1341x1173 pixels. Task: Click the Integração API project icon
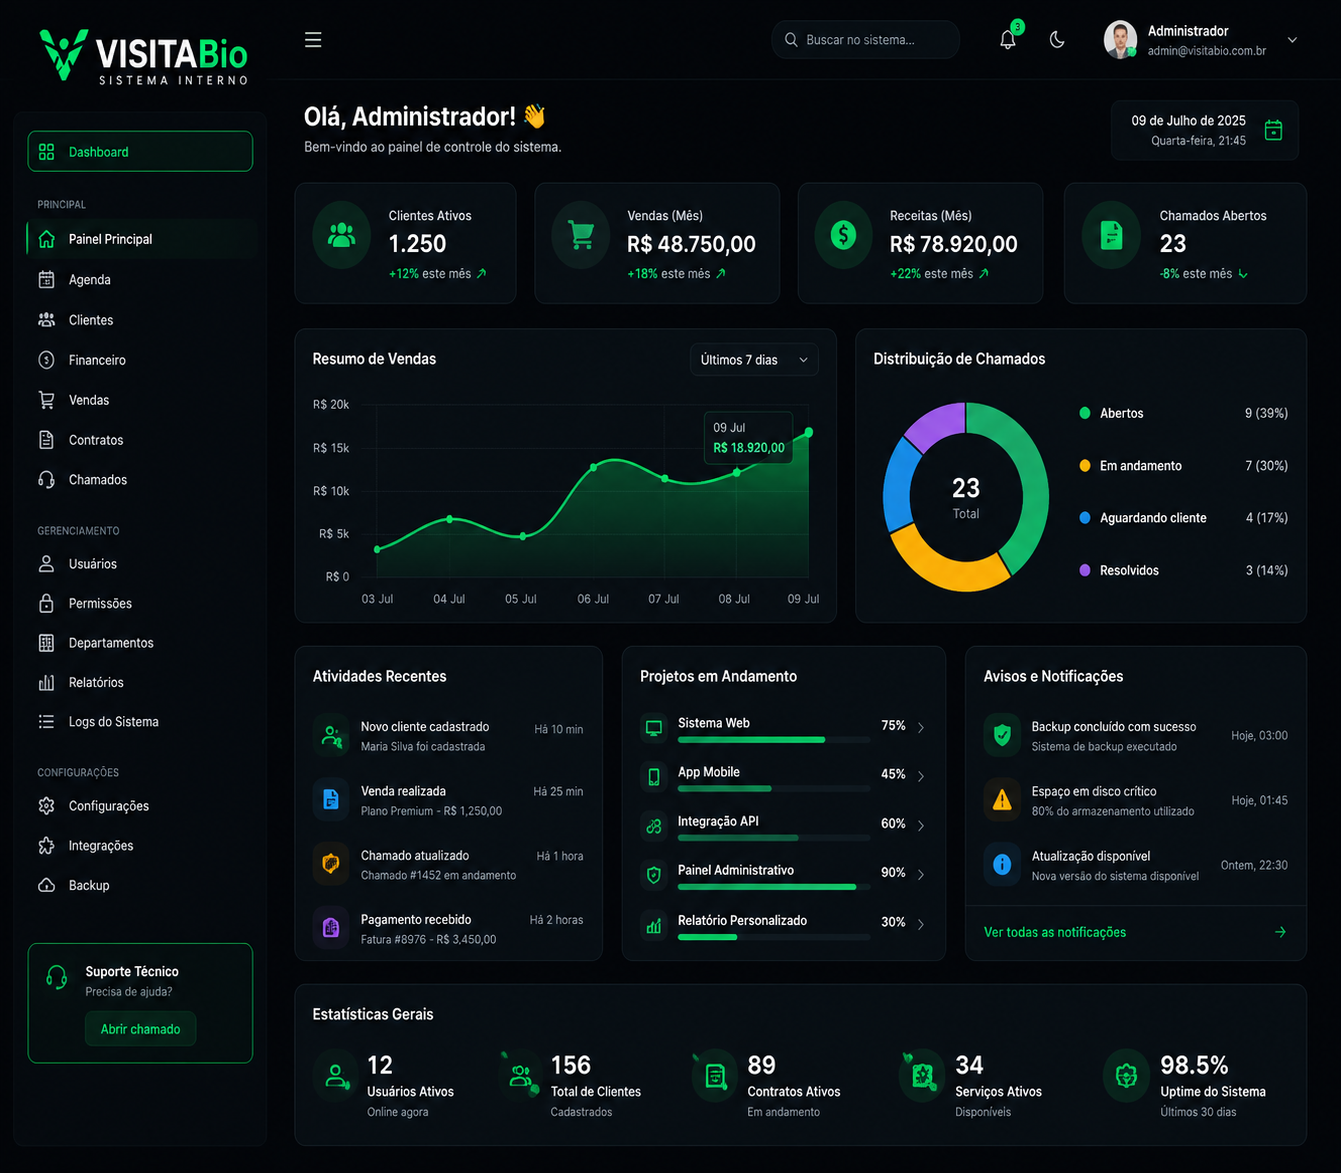[x=654, y=826]
